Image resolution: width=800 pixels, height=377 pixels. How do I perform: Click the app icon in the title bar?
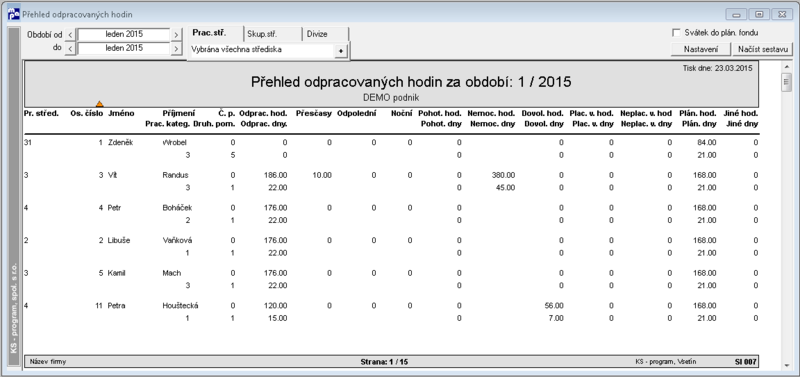(x=14, y=14)
